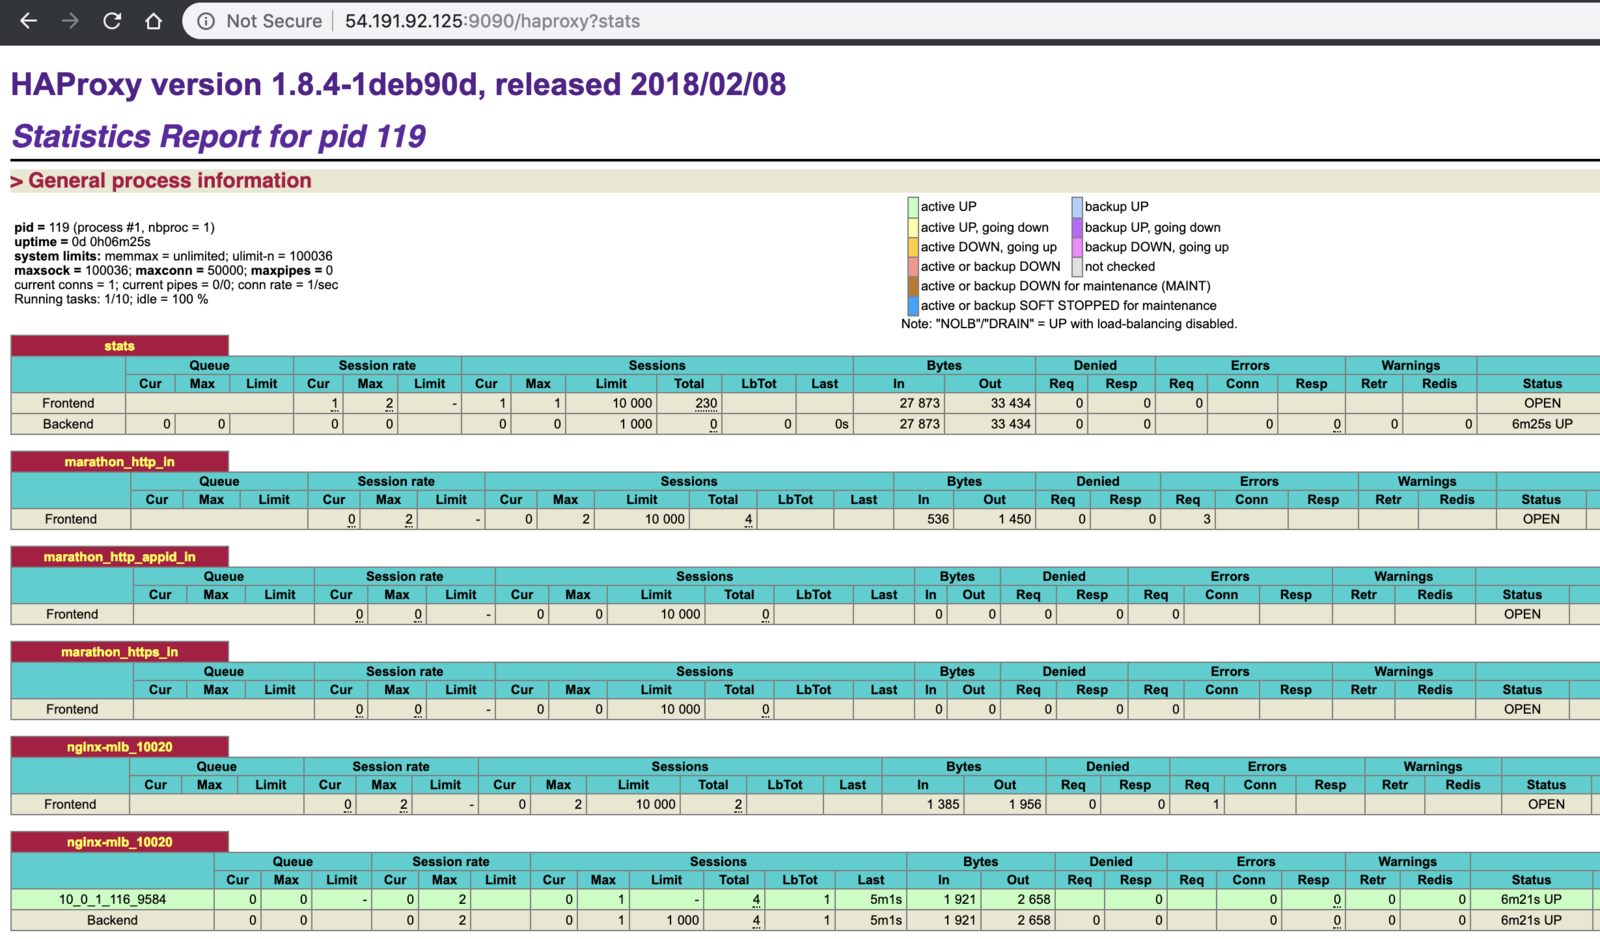The height and width of the screenshot is (939, 1600).
Task: Click the 'maxsock = 100036' limits line
Action: click(174, 270)
